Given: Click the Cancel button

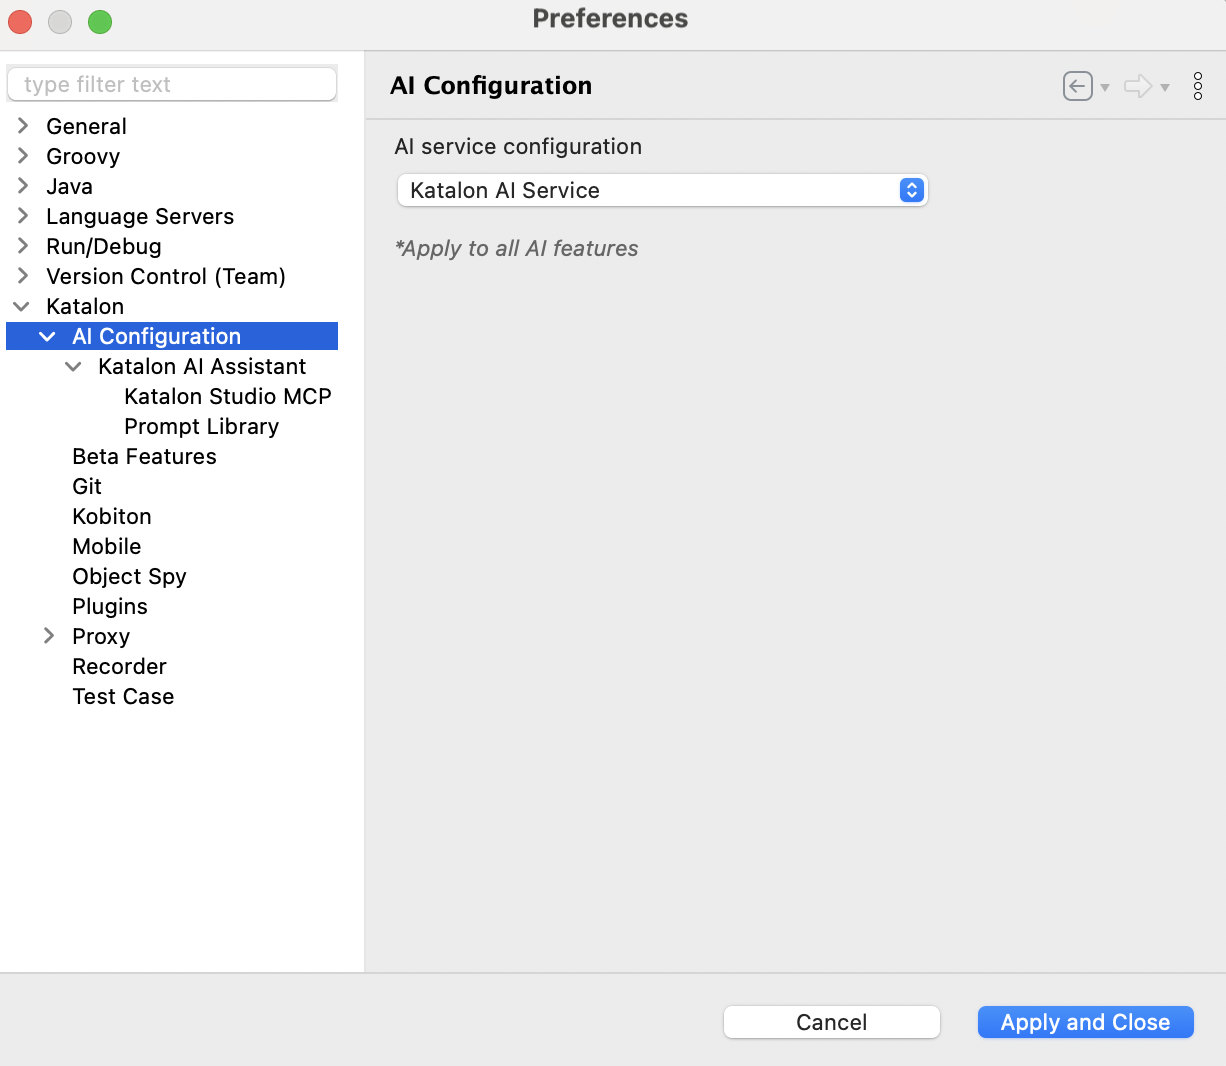Looking at the screenshot, I should tap(831, 1022).
